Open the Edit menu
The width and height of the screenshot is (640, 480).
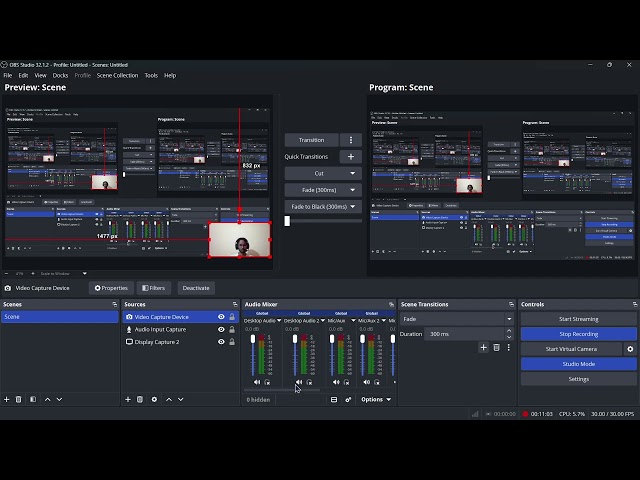pos(23,76)
